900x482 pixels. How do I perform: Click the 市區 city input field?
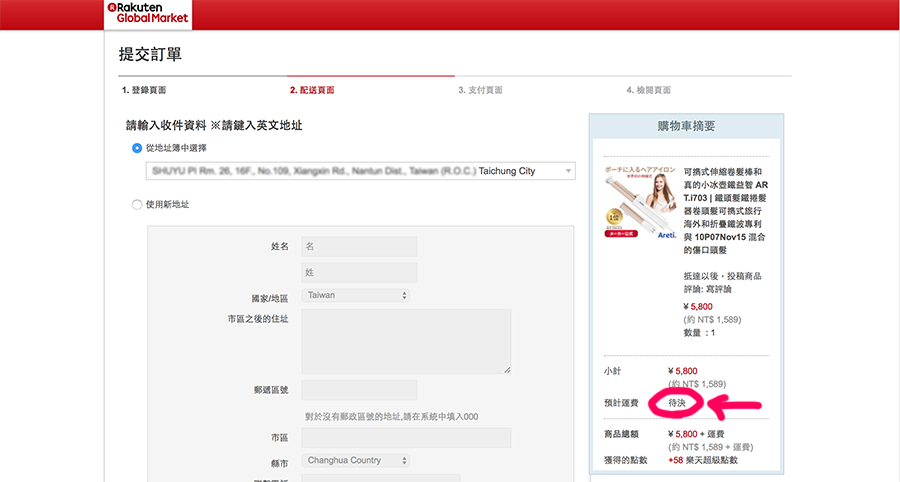(406, 438)
